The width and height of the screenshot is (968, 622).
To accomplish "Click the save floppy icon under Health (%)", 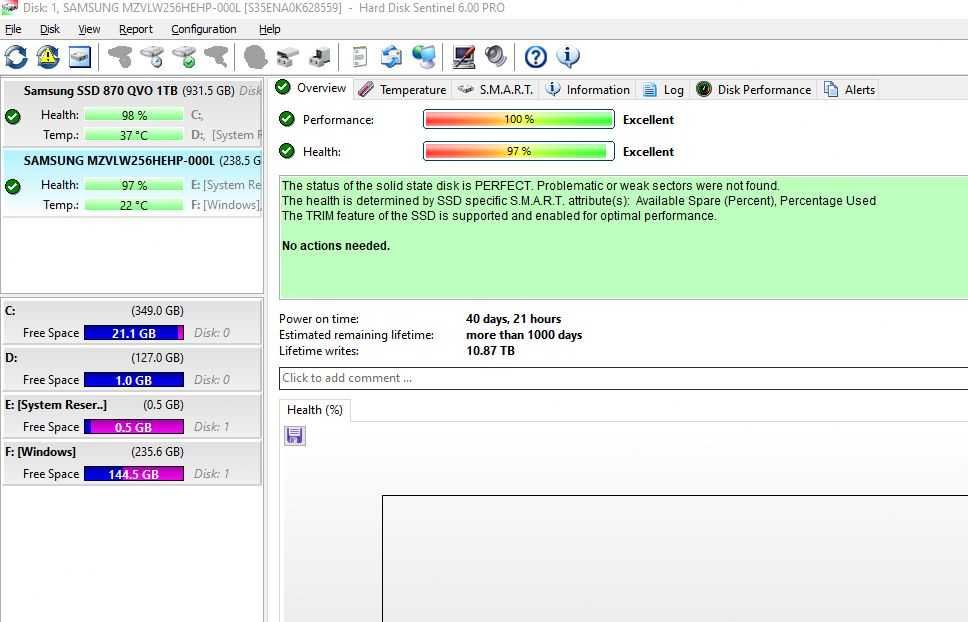I will click(x=294, y=436).
